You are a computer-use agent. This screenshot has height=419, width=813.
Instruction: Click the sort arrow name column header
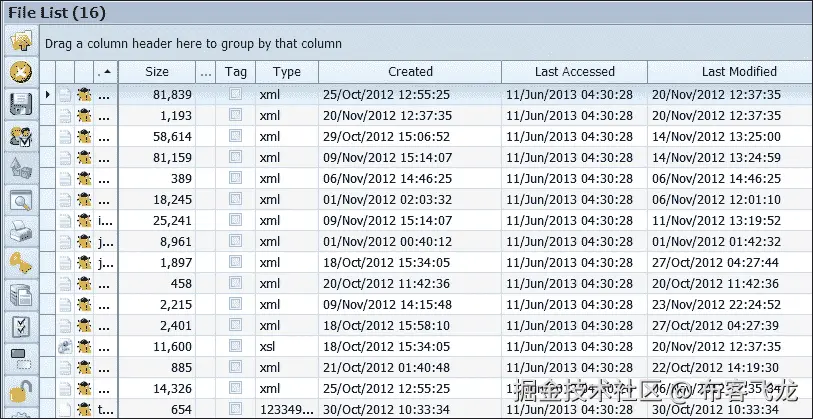106,72
